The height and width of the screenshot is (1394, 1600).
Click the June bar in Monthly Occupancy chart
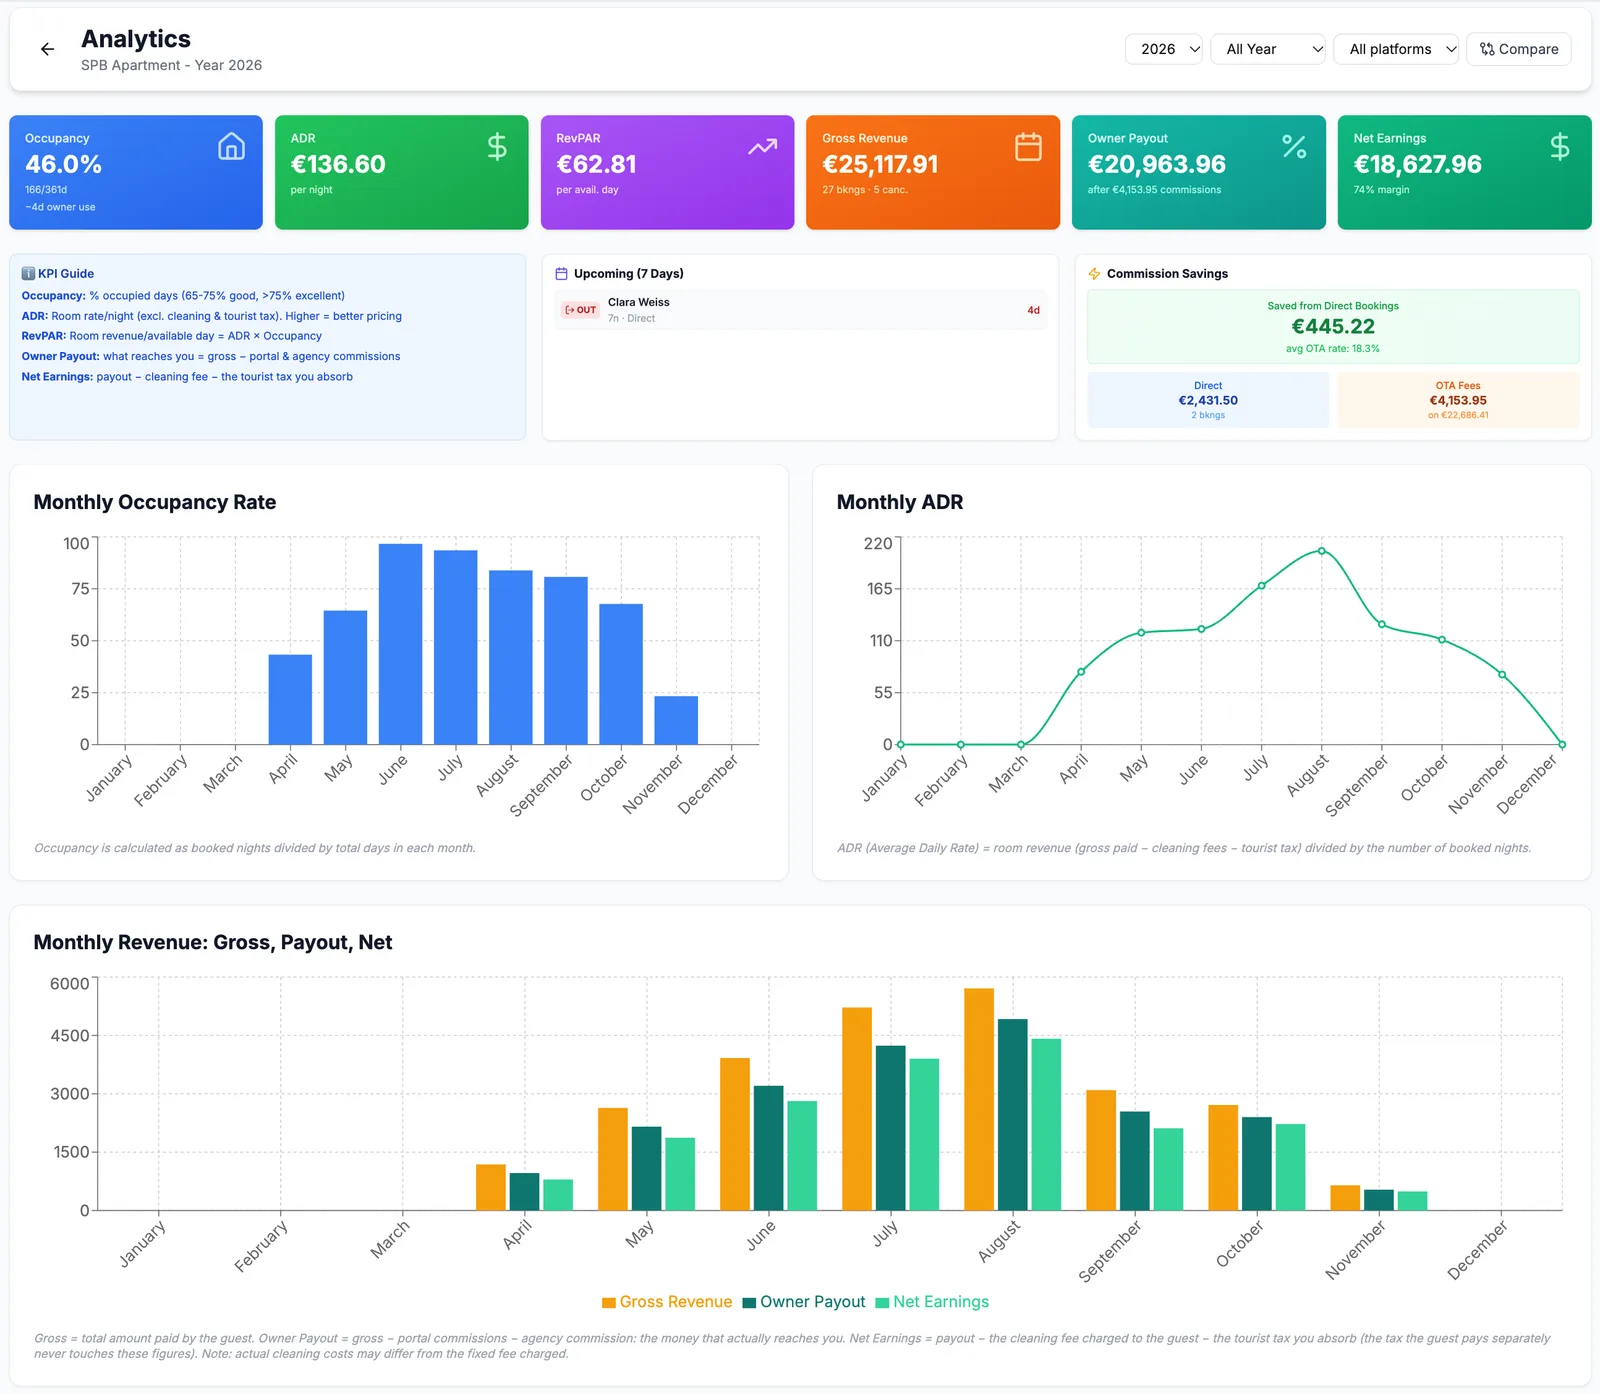click(400, 644)
